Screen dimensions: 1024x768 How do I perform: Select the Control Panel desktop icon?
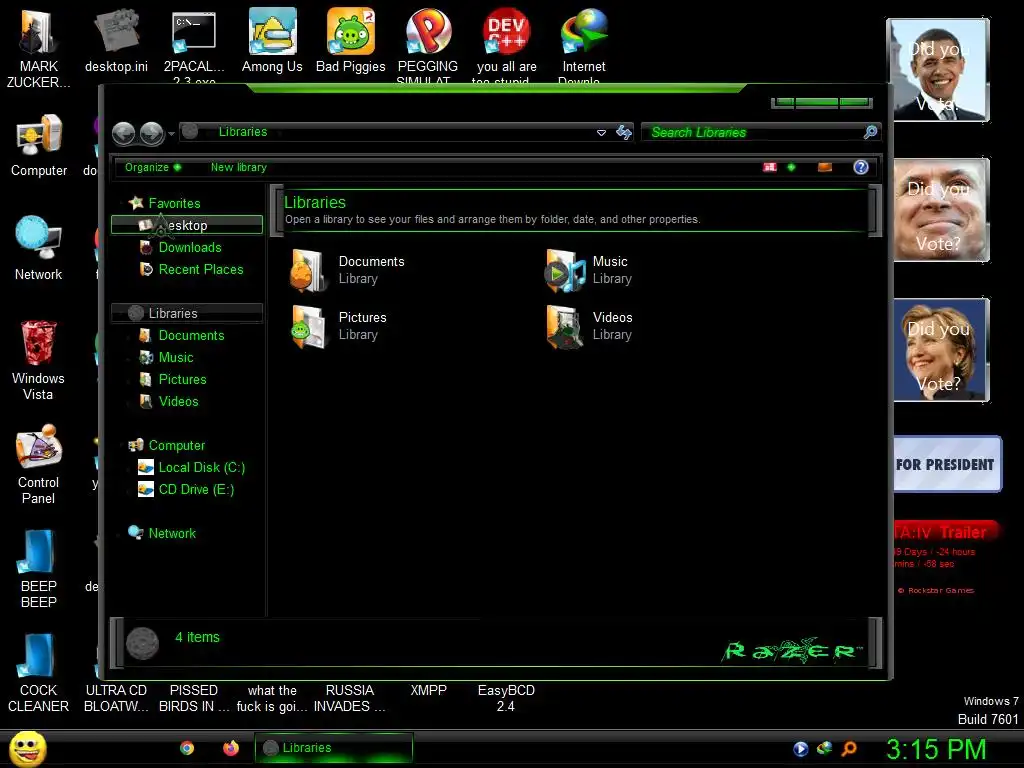[x=39, y=465]
